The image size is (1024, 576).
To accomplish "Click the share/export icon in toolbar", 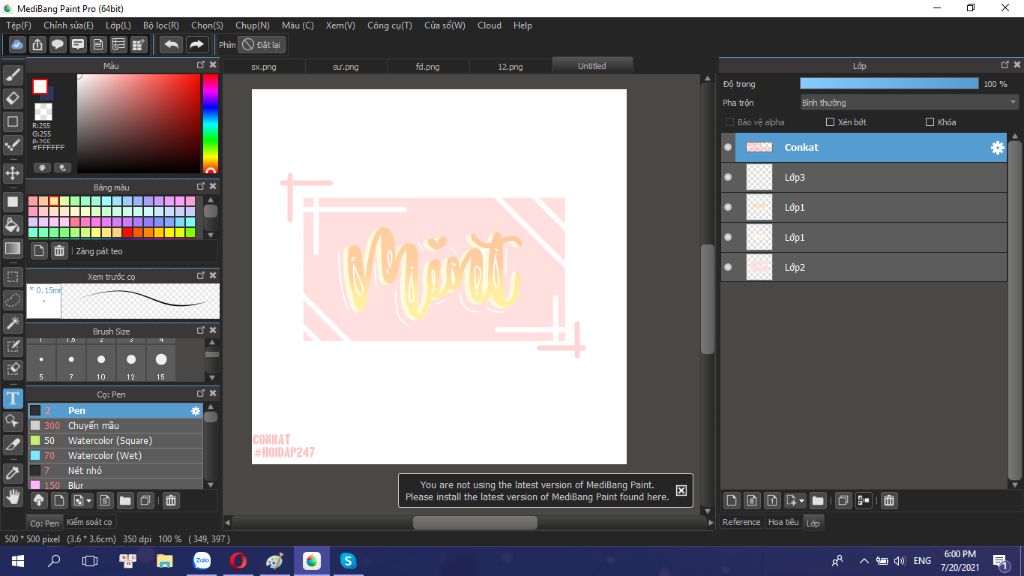I will click(x=37, y=44).
